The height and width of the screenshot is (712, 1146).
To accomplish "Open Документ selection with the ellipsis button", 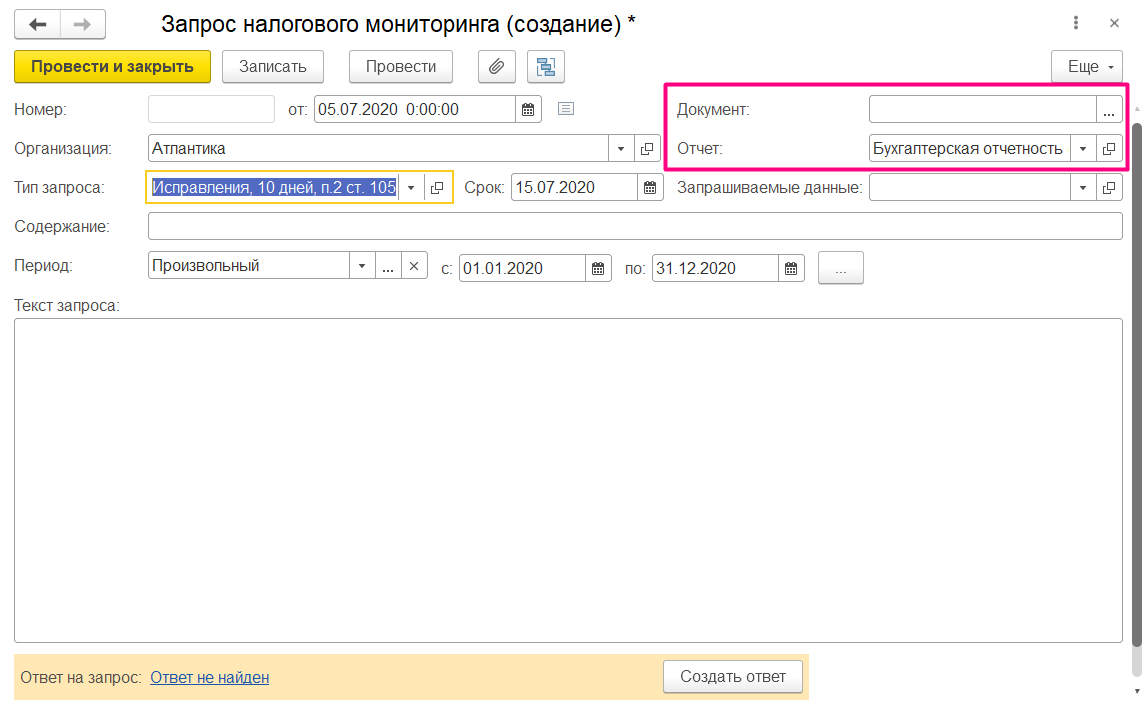I will (1108, 112).
